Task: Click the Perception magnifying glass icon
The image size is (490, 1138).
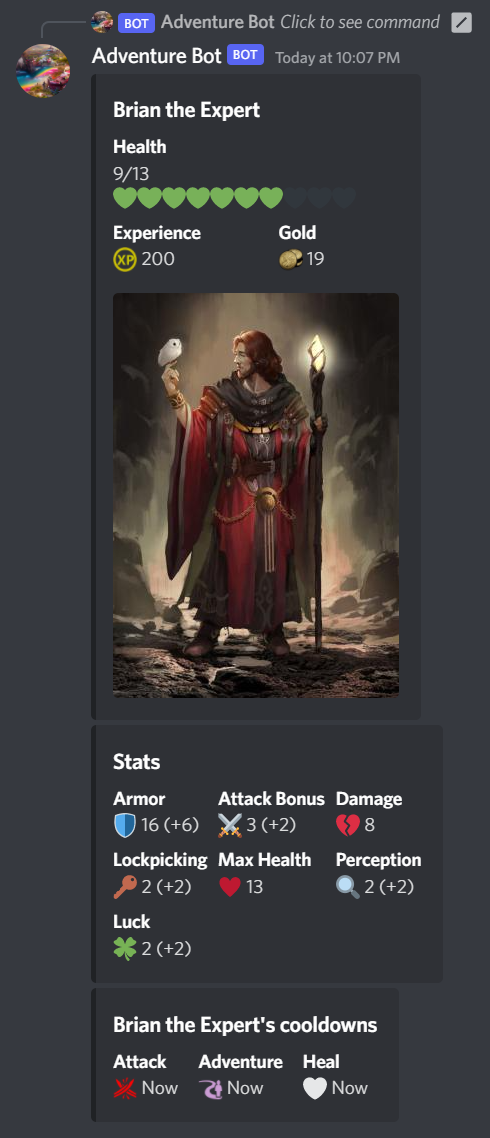Action: tap(348, 887)
